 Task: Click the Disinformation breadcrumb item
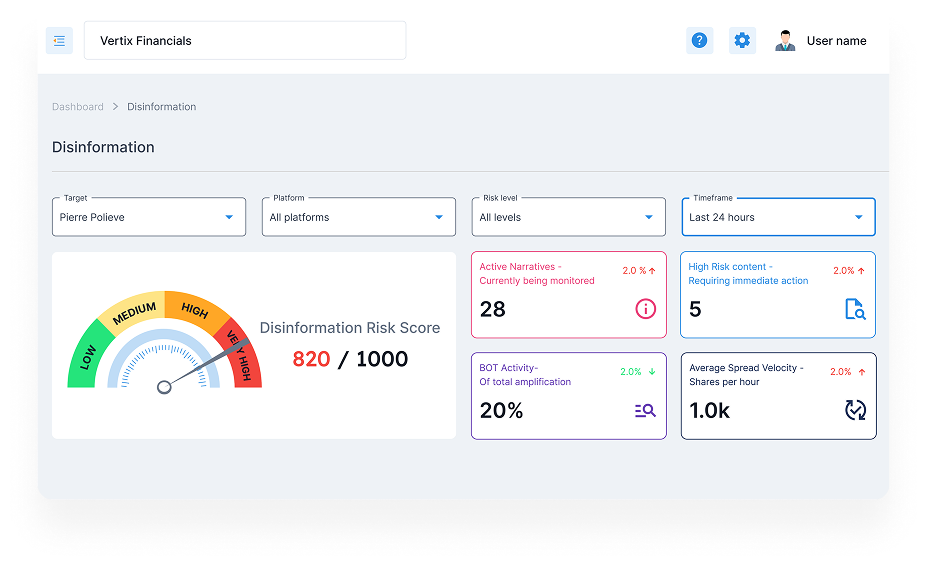point(161,106)
